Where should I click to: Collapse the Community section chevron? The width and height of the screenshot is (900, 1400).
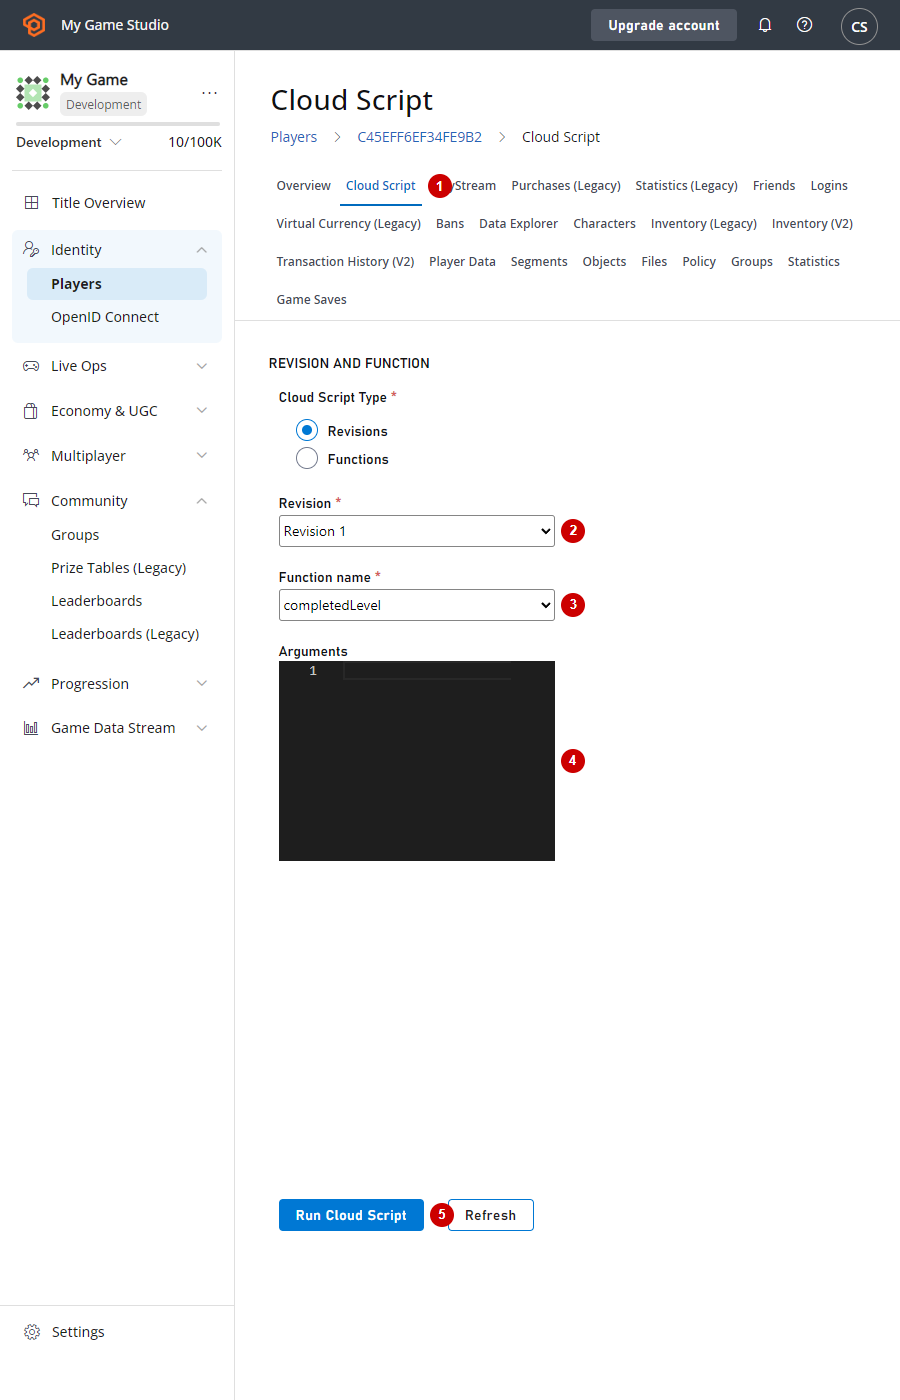click(x=202, y=501)
